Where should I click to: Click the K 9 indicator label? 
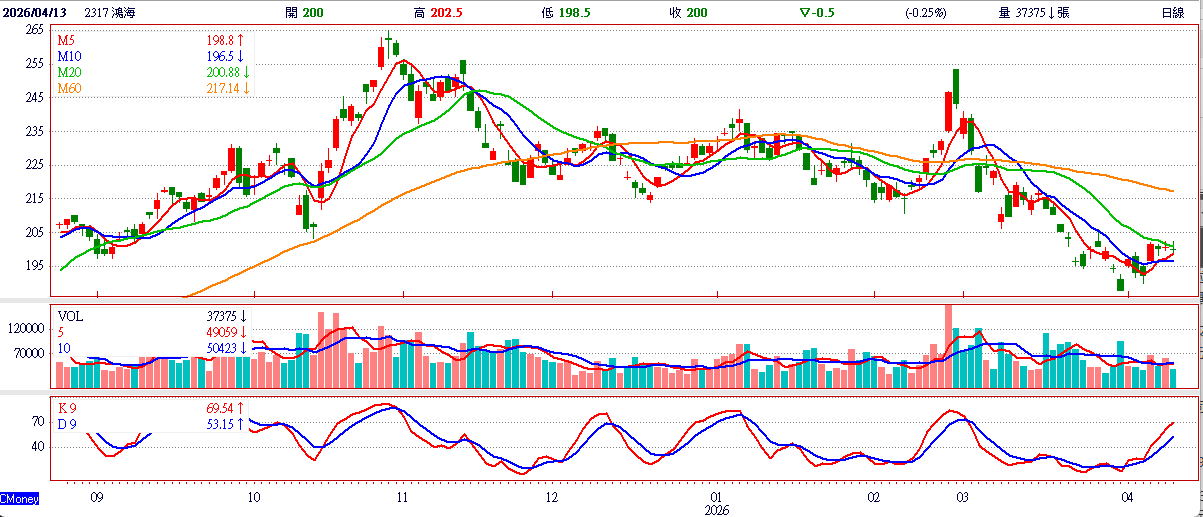[x=67, y=408]
